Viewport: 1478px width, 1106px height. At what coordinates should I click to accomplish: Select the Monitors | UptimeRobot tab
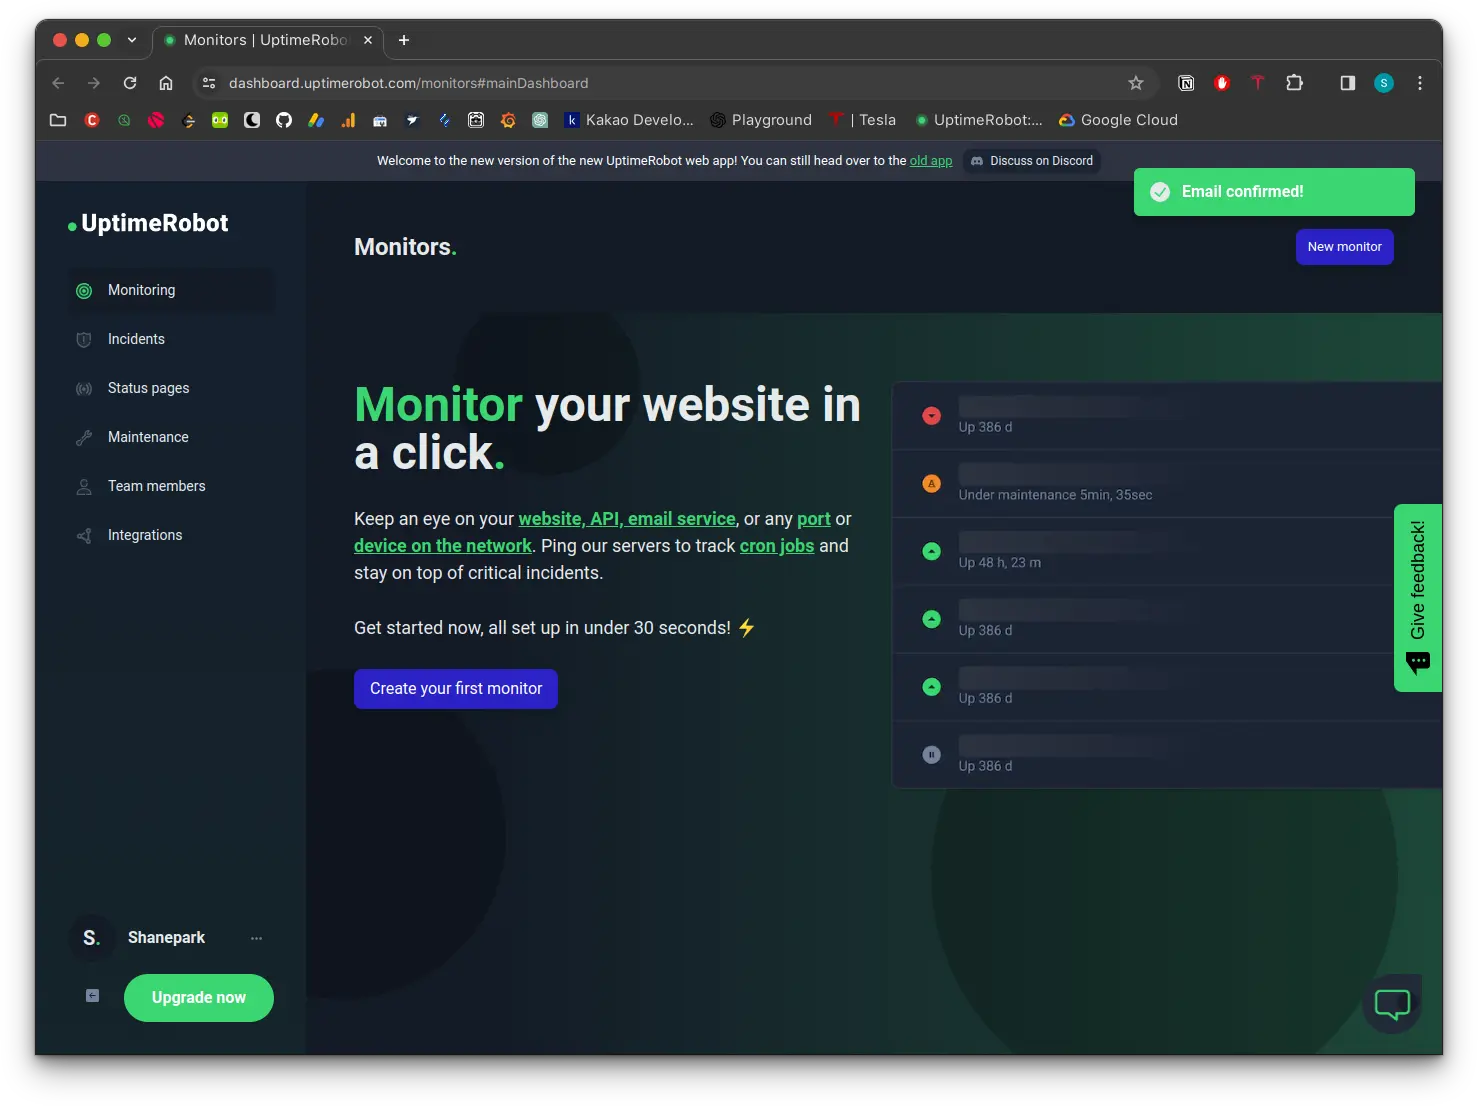pos(268,40)
